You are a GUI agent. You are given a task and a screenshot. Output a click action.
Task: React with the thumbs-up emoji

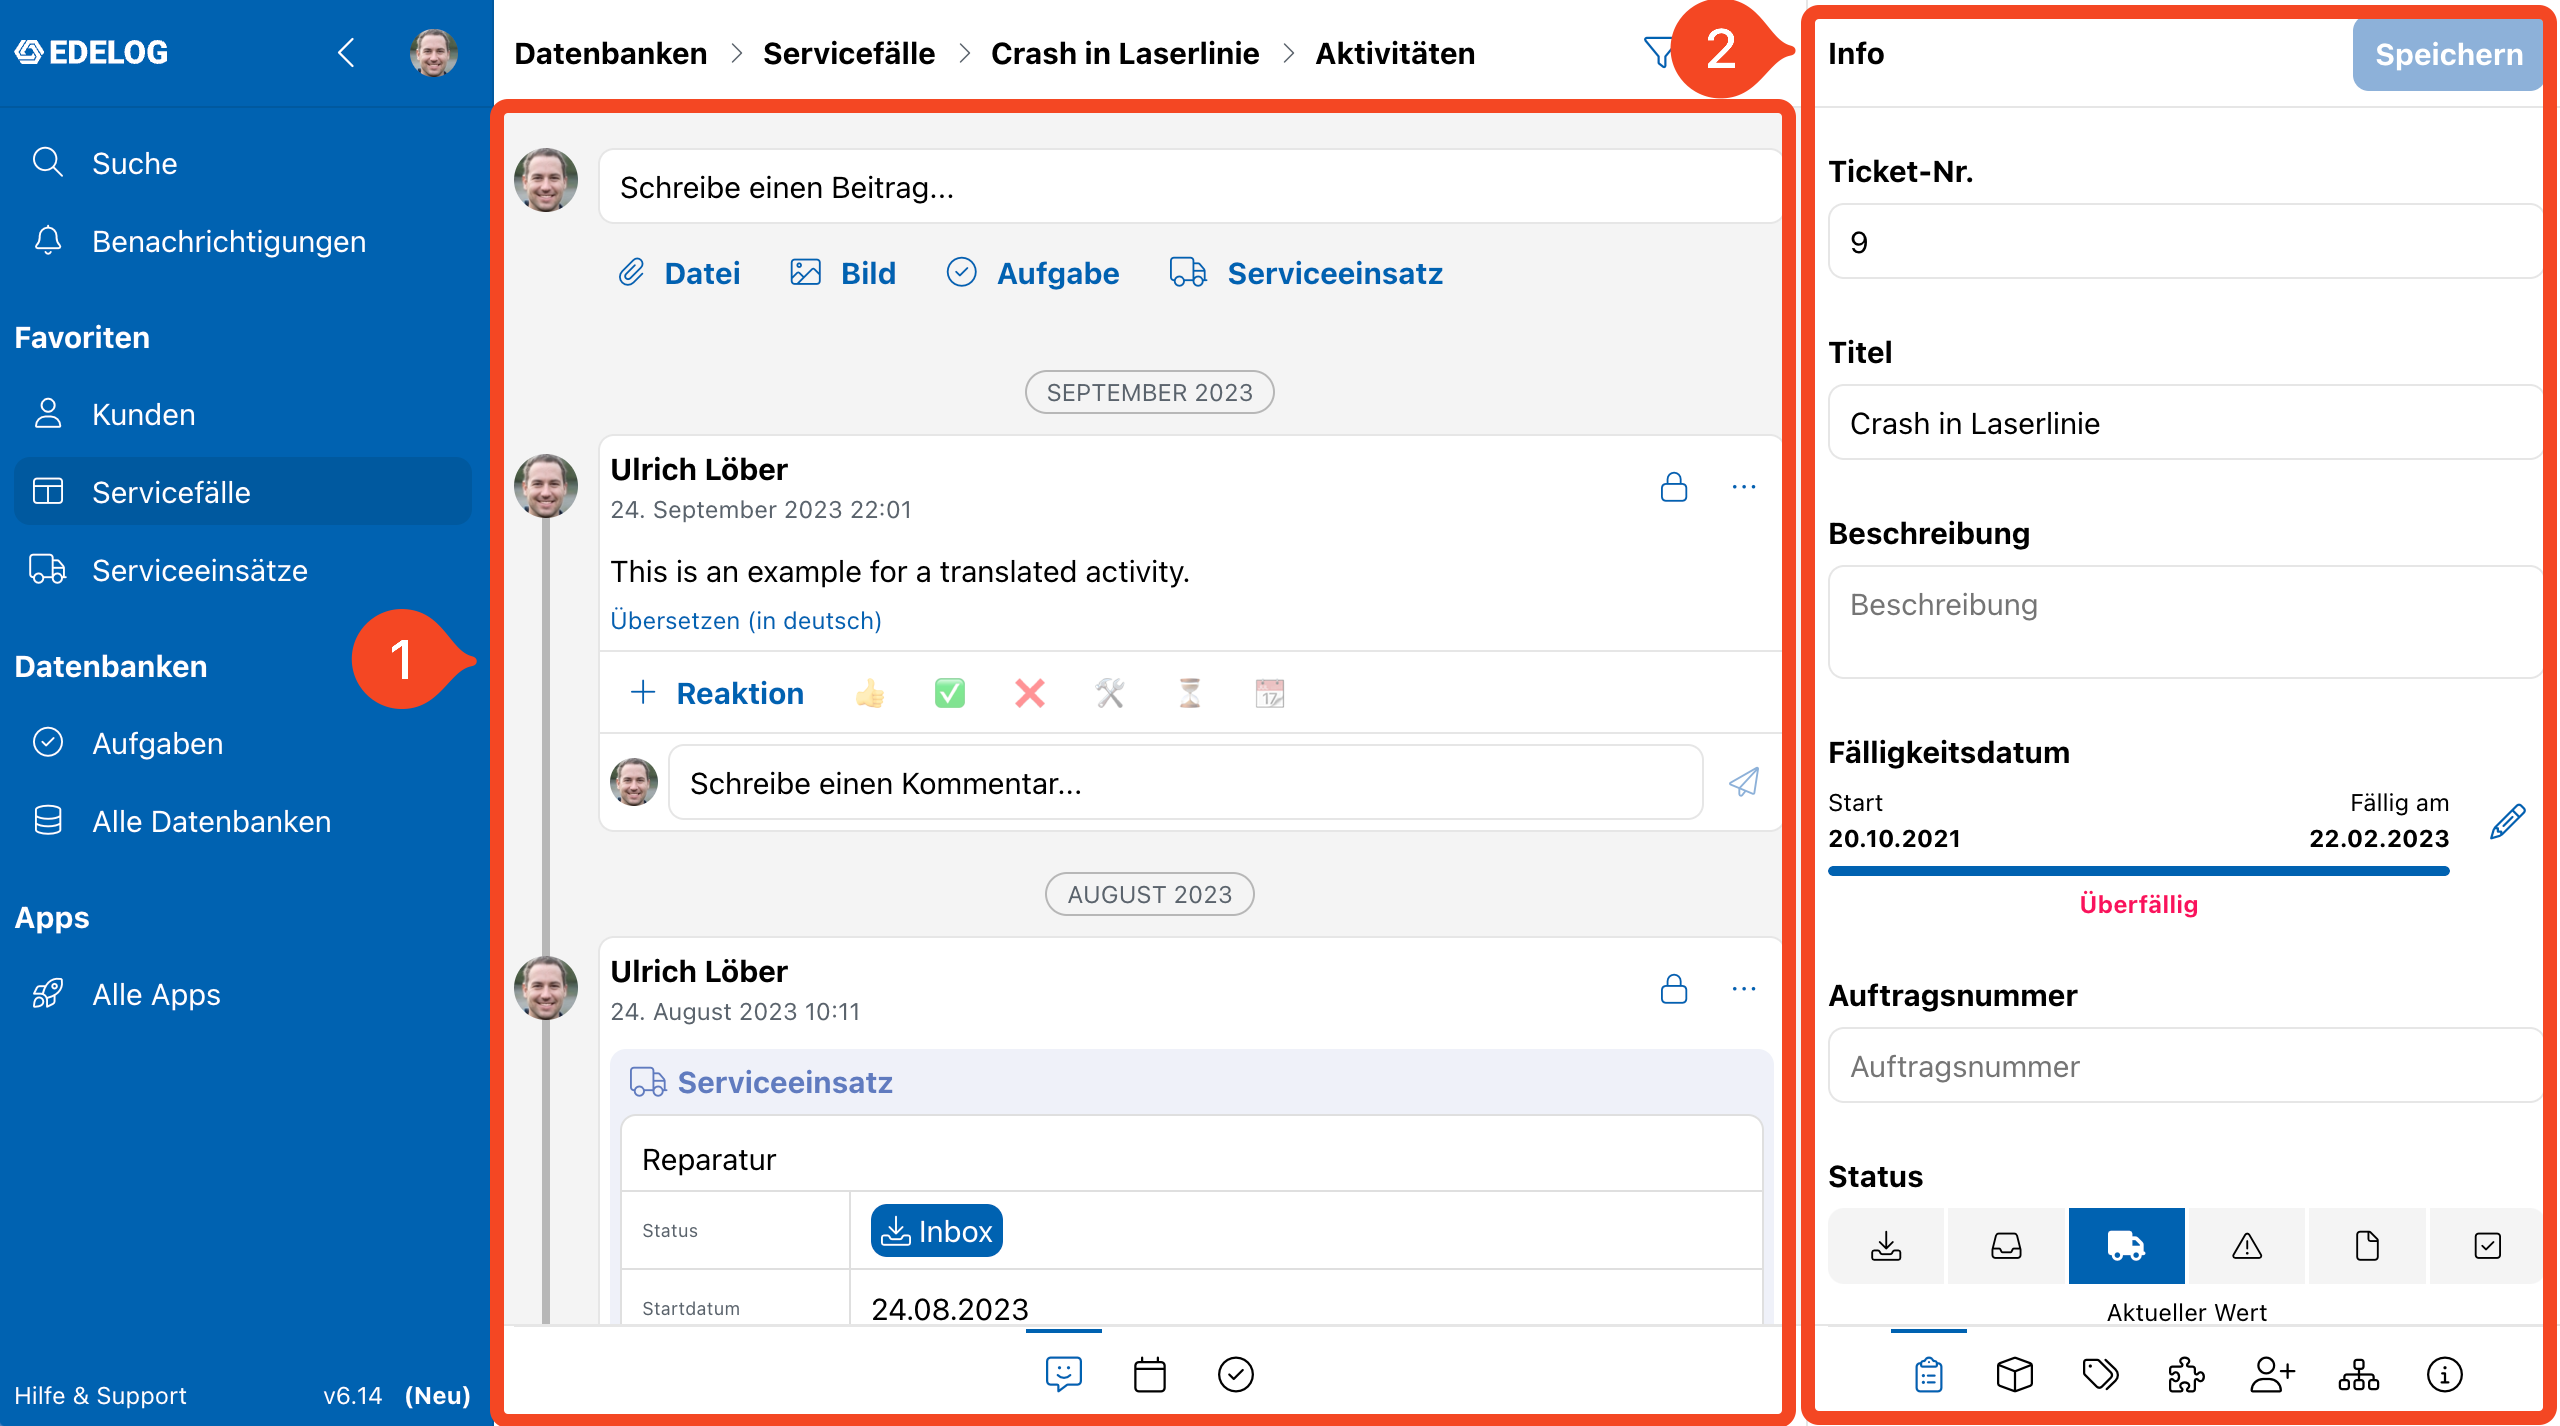[x=870, y=693]
